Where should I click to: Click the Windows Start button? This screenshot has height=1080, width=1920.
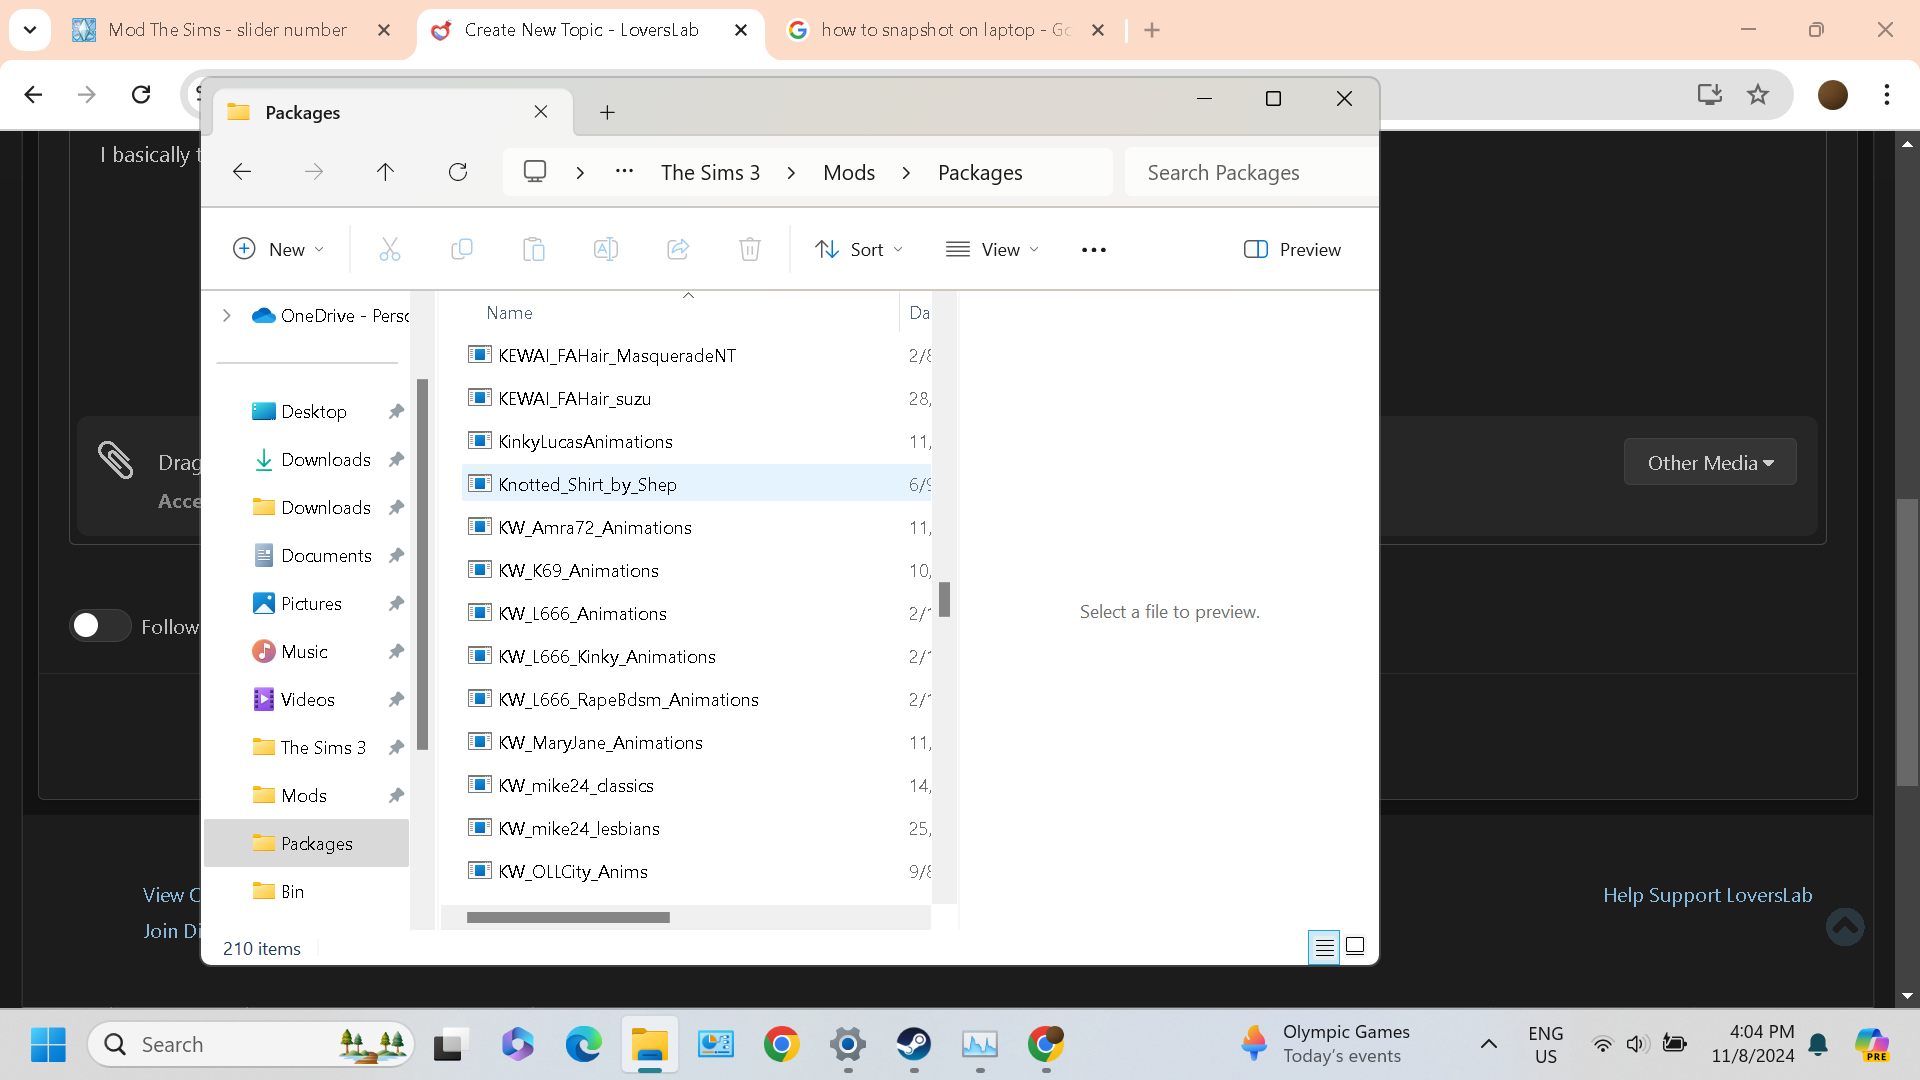48,1045
